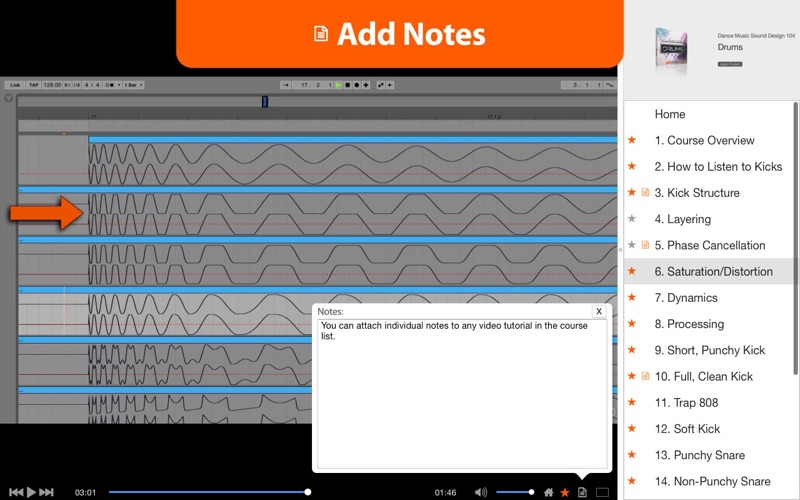The width and height of the screenshot is (800, 500).
Task: Close the Notes popup with X
Action: [x=599, y=311]
